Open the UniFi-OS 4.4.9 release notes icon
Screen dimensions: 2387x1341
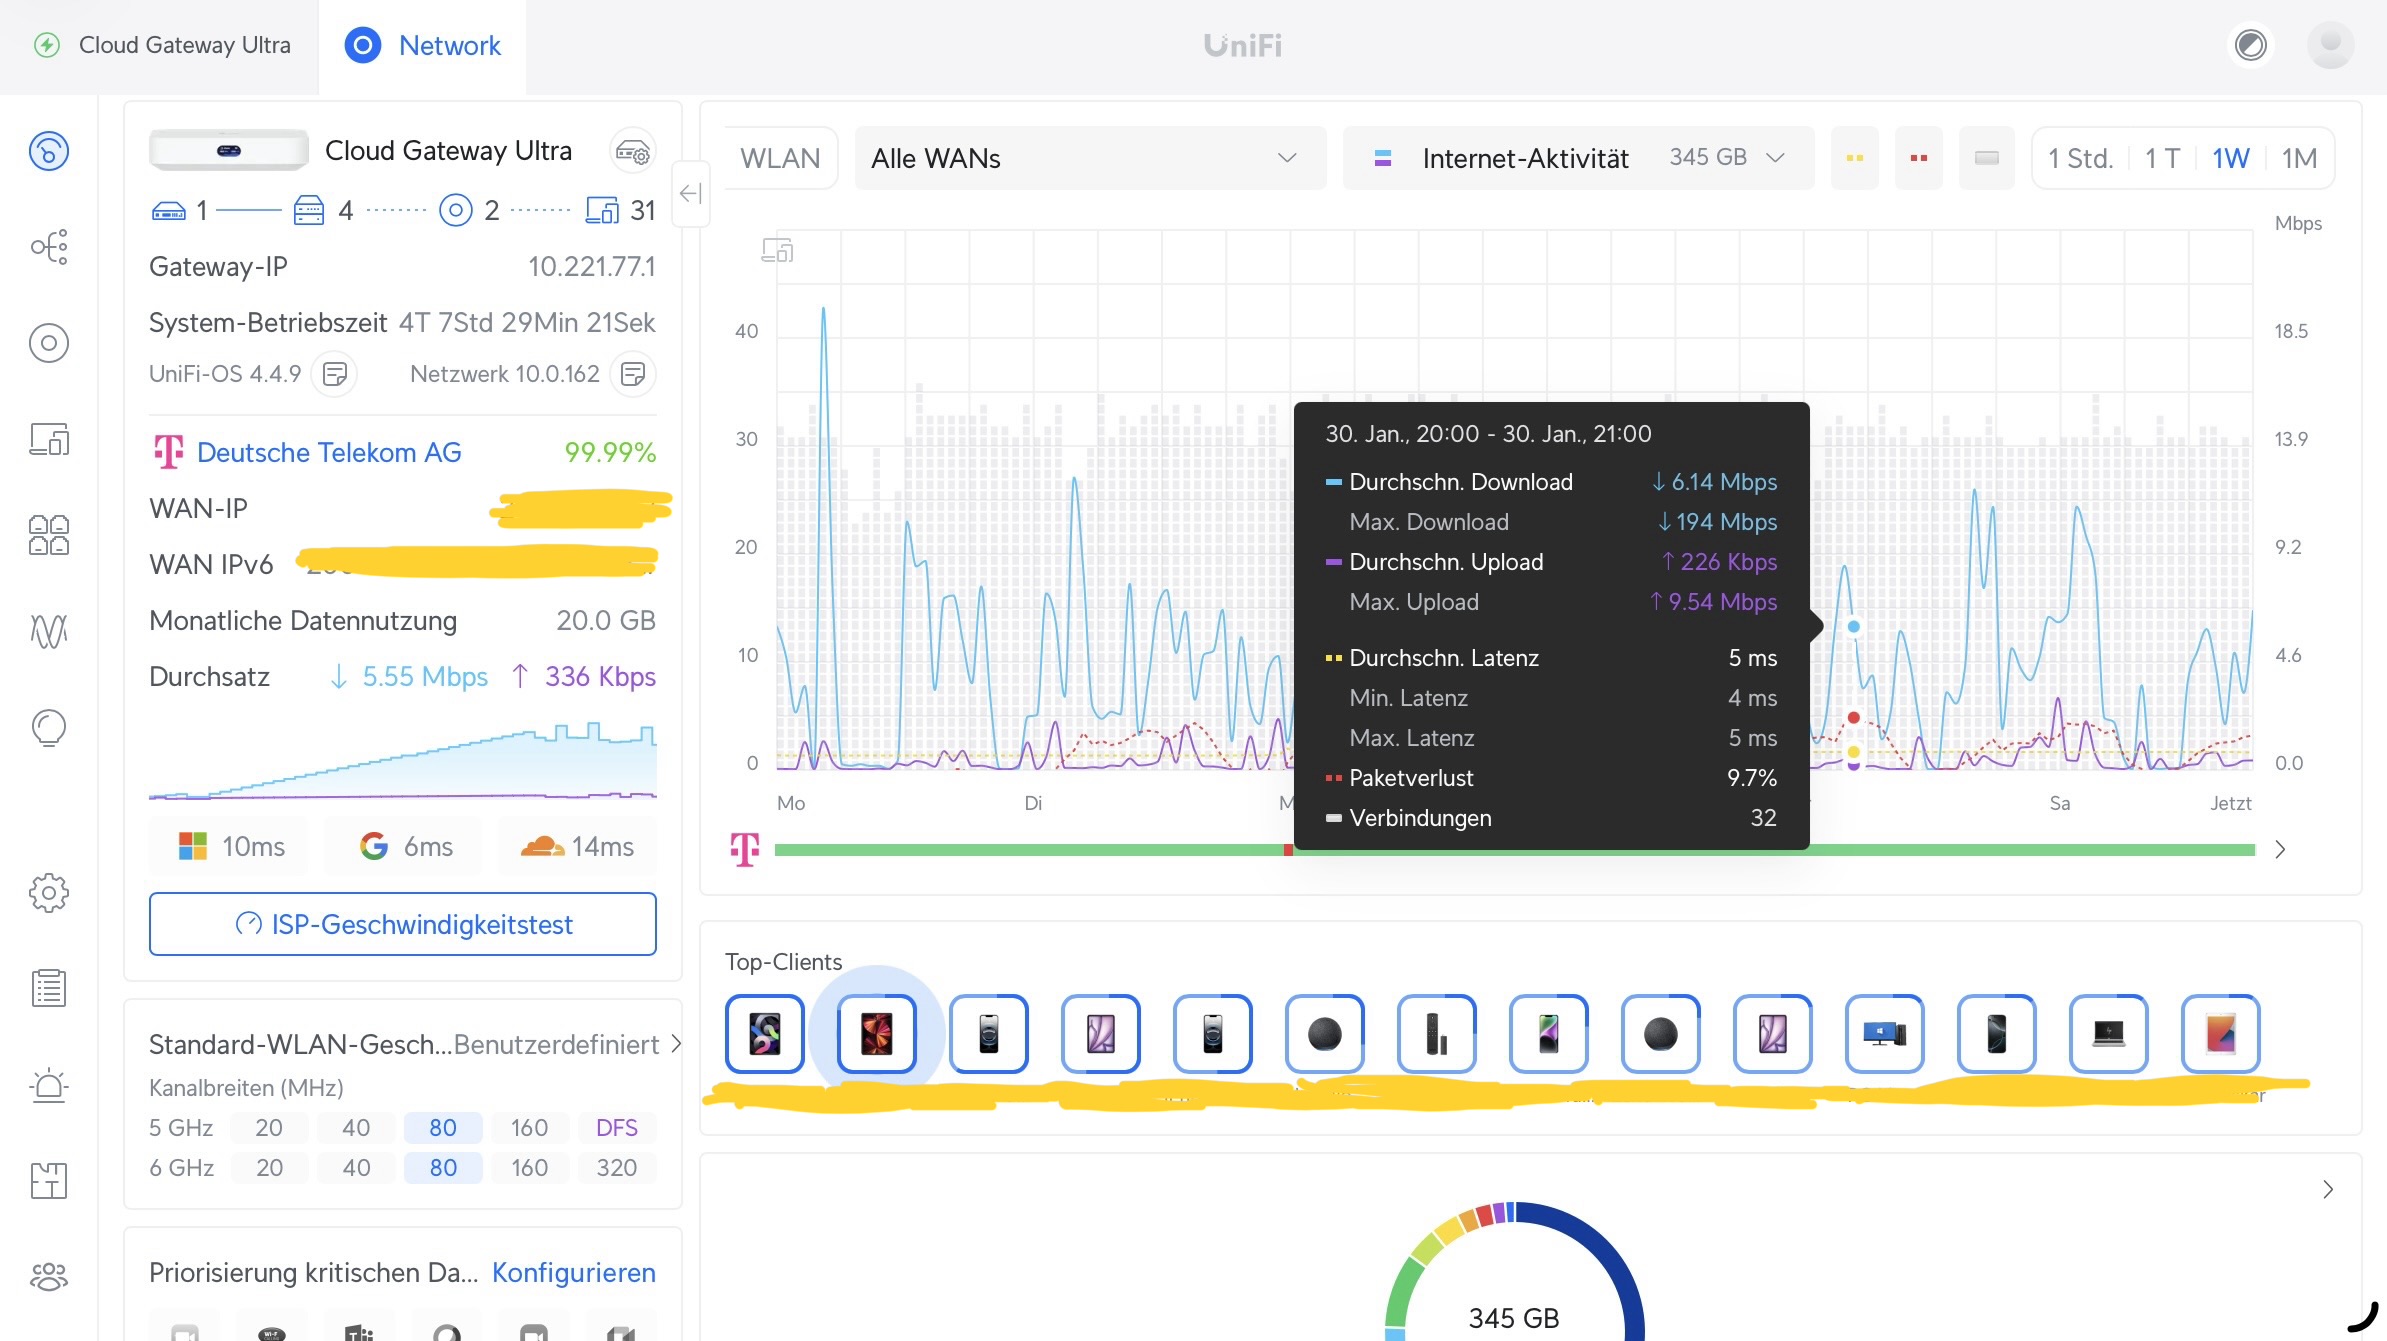click(335, 374)
